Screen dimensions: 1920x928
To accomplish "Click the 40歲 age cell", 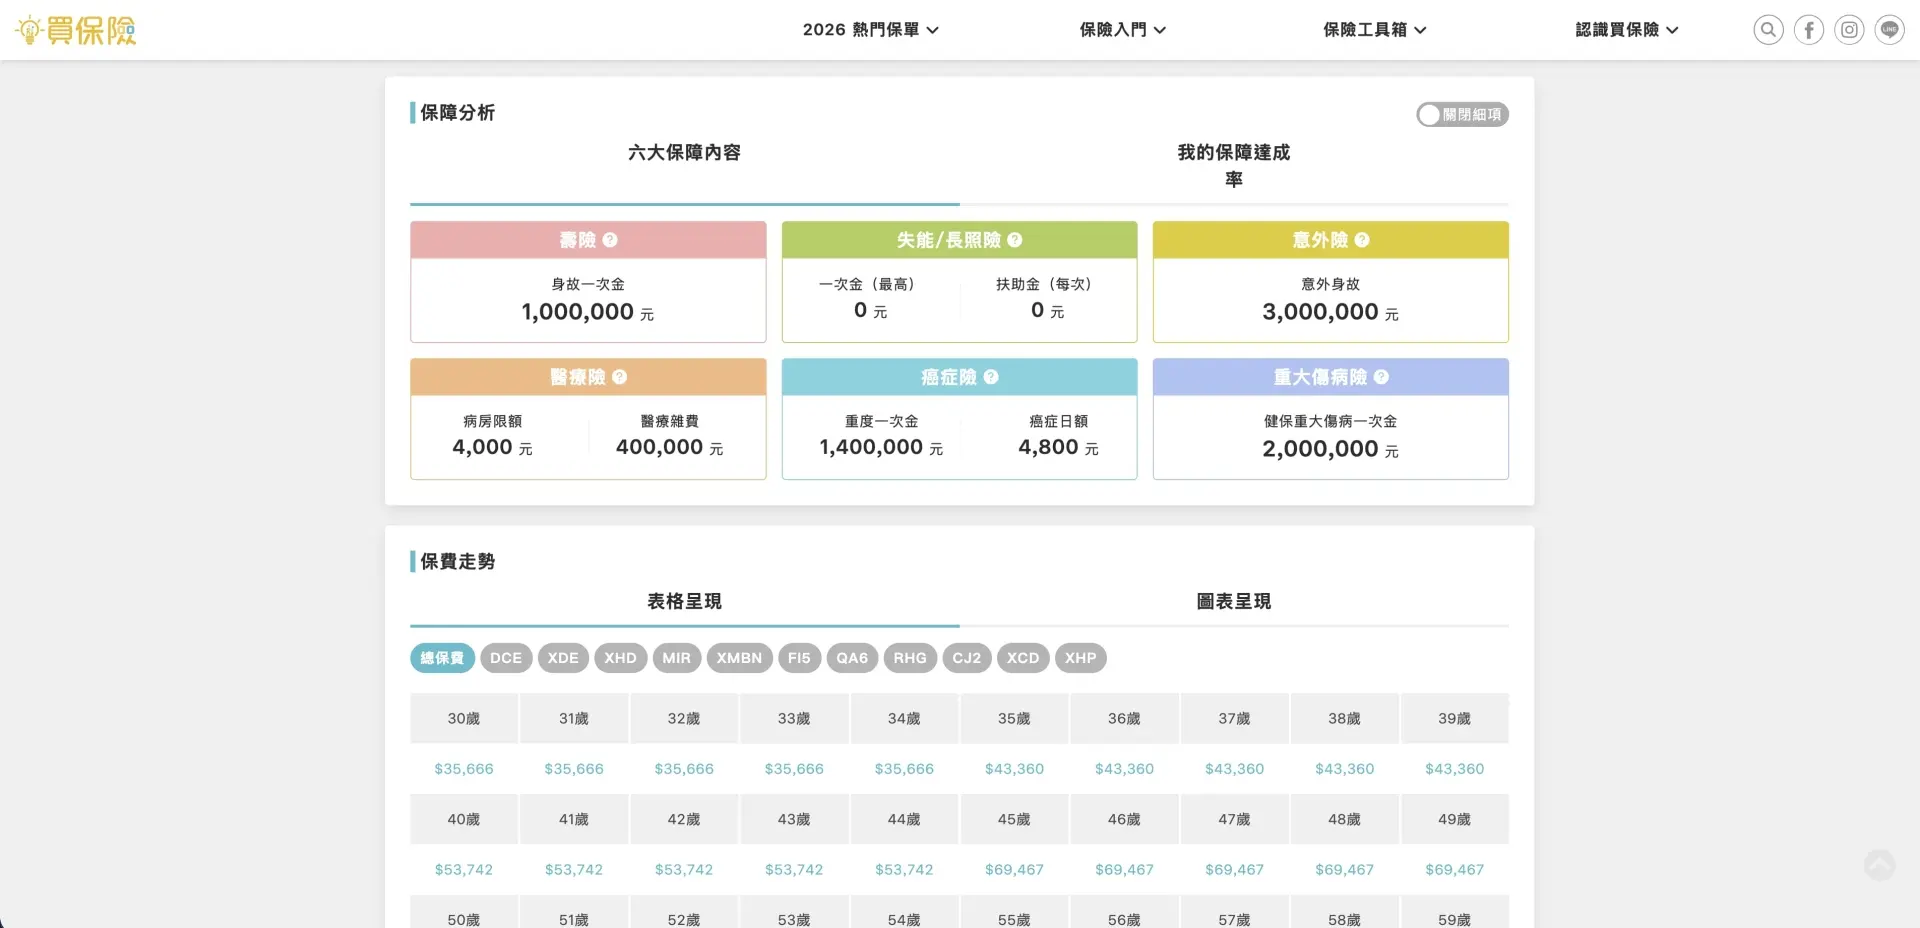I will pyautogui.click(x=464, y=820).
